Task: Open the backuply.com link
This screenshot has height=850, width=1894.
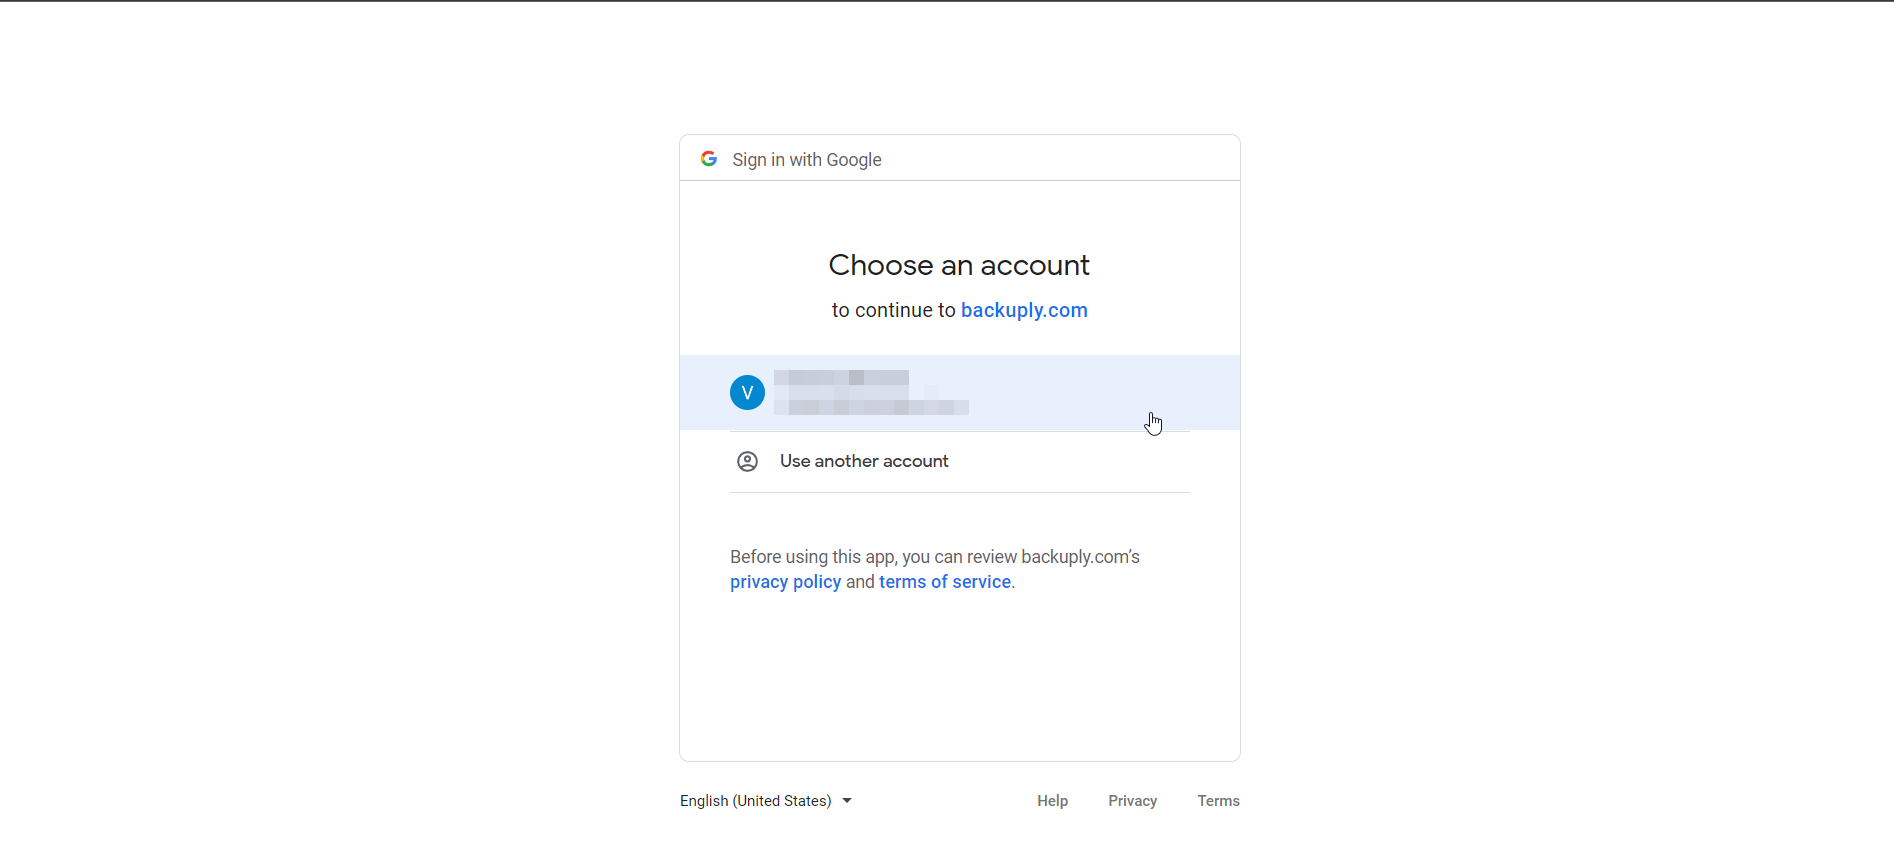Action: (1024, 310)
